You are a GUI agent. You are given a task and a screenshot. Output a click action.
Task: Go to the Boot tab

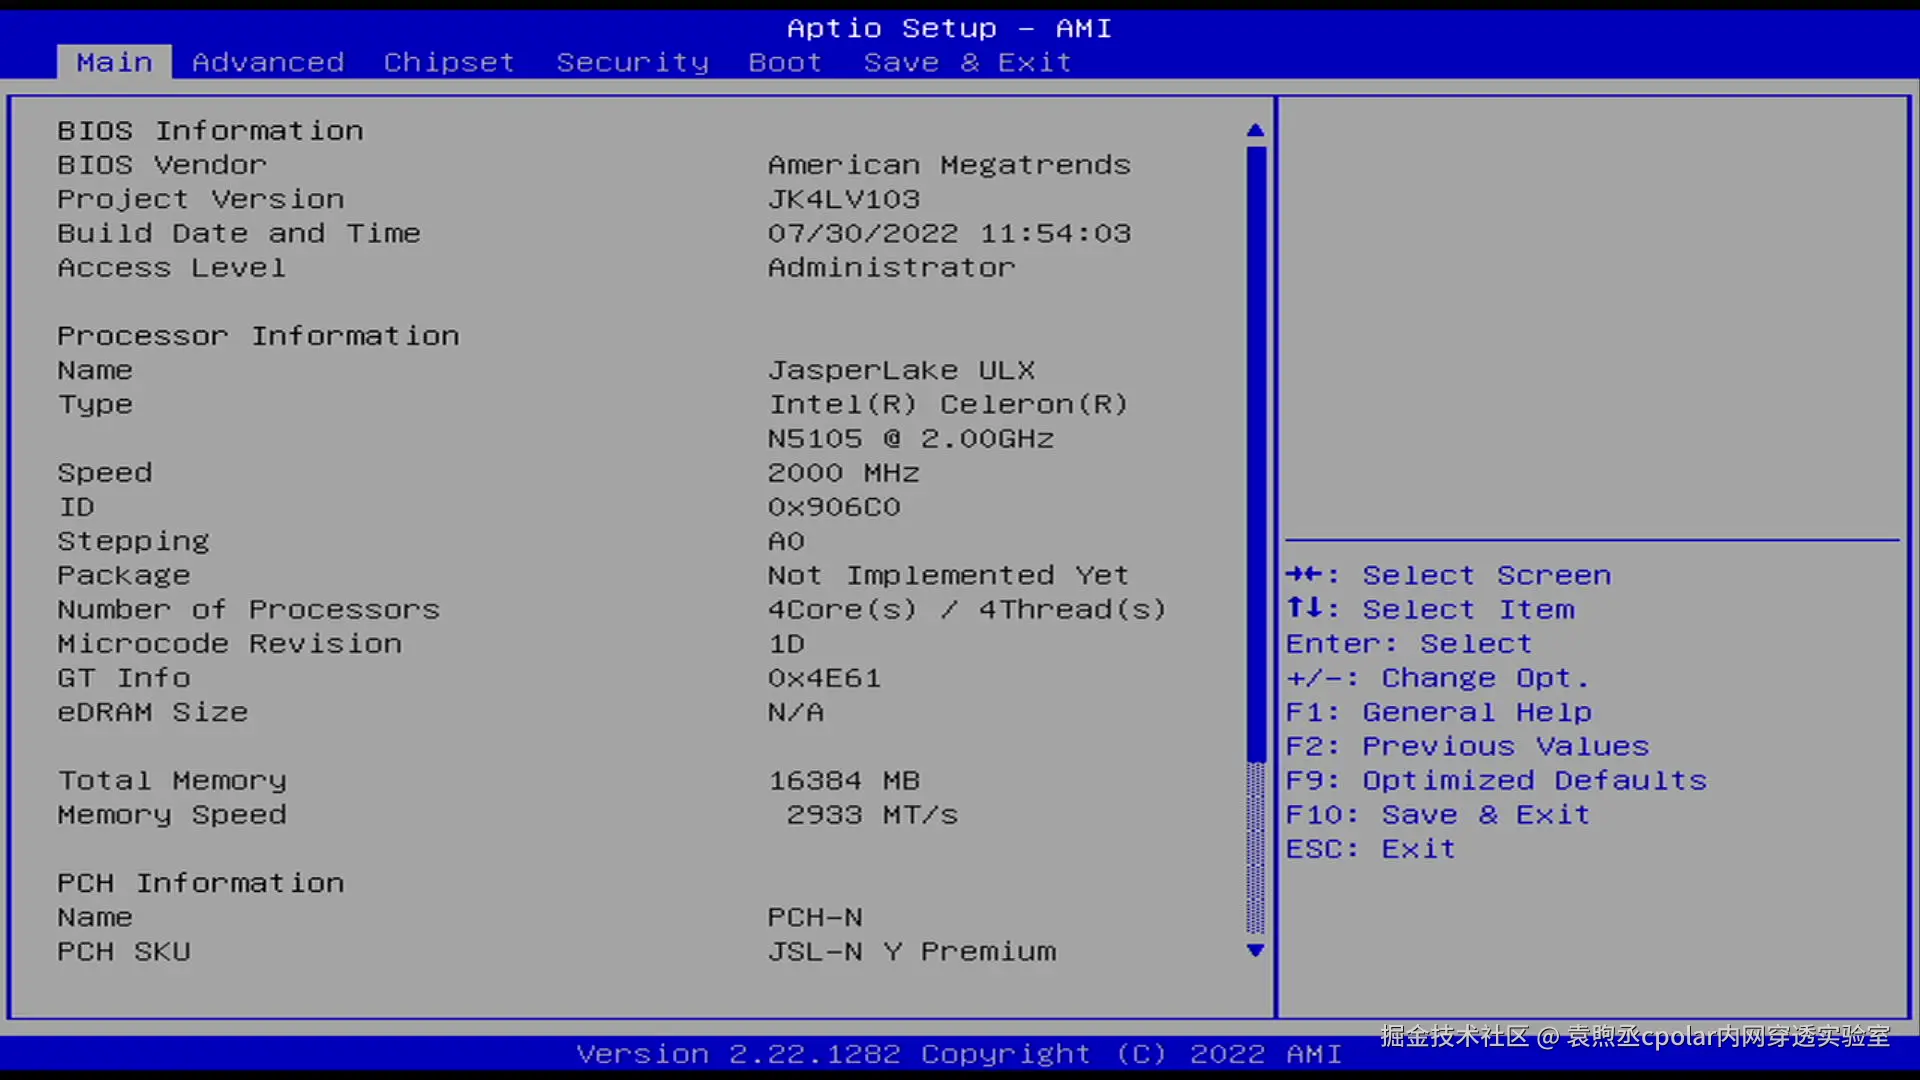tap(785, 62)
